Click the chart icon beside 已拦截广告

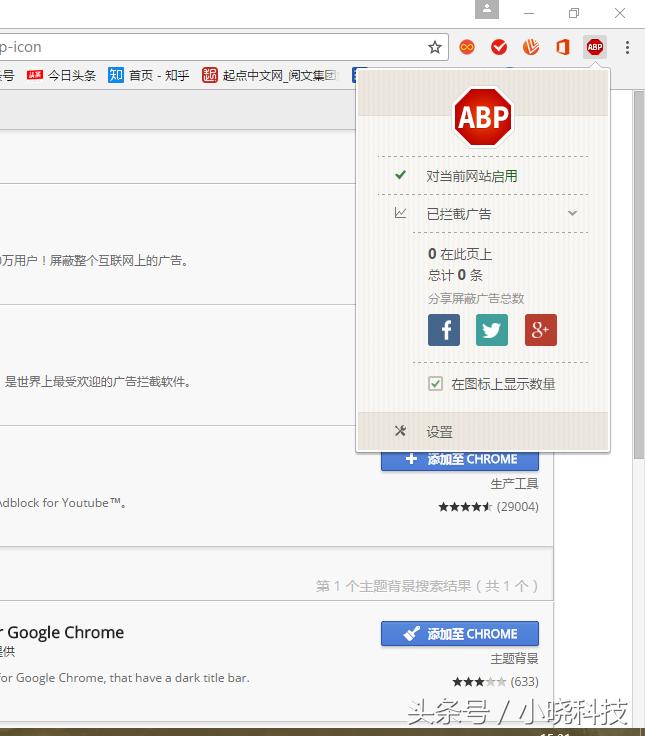click(400, 213)
